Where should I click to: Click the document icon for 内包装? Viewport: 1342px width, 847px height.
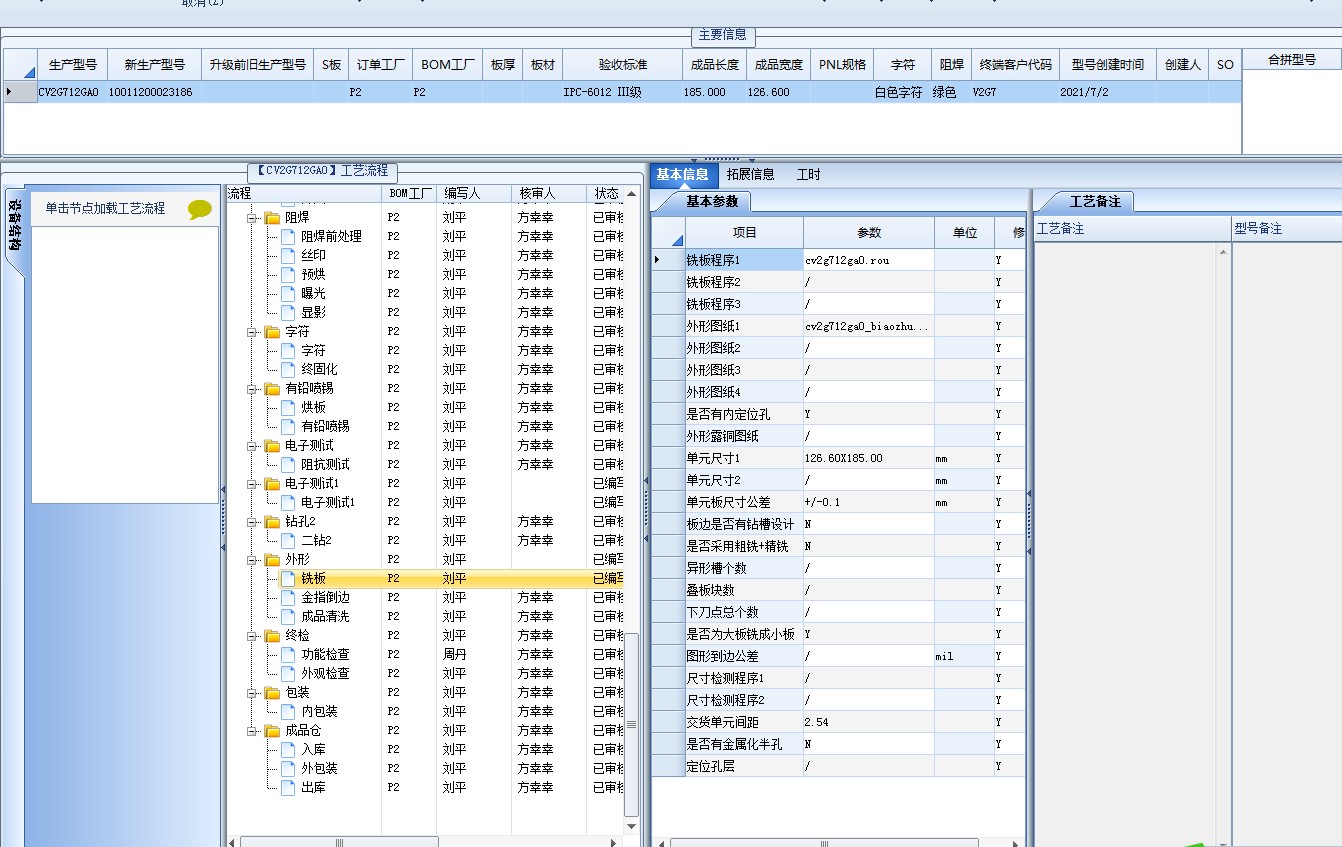(289, 711)
